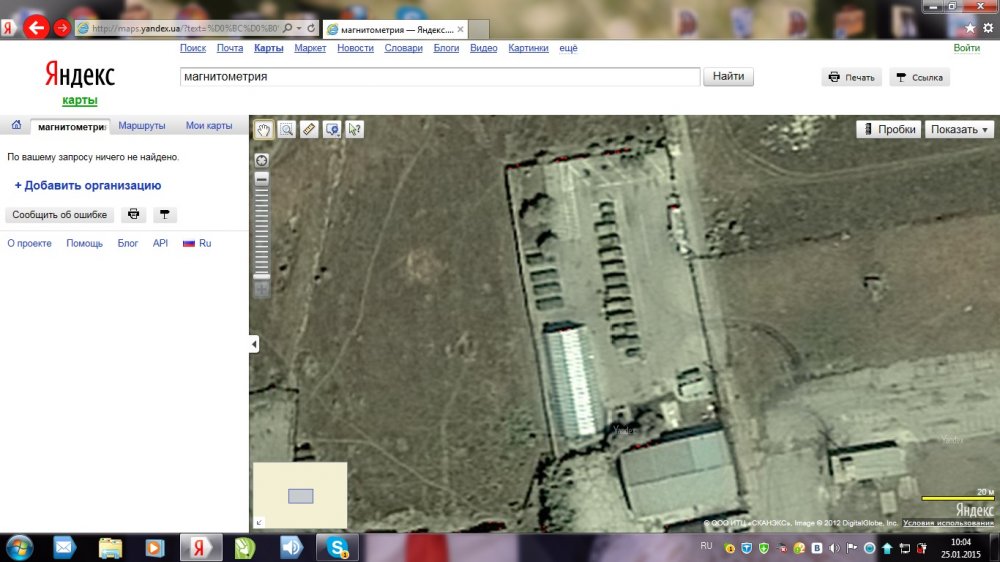1000x562 pixels.
Task: Activate the magnifier zoom-to-area tool
Action: pos(287,129)
